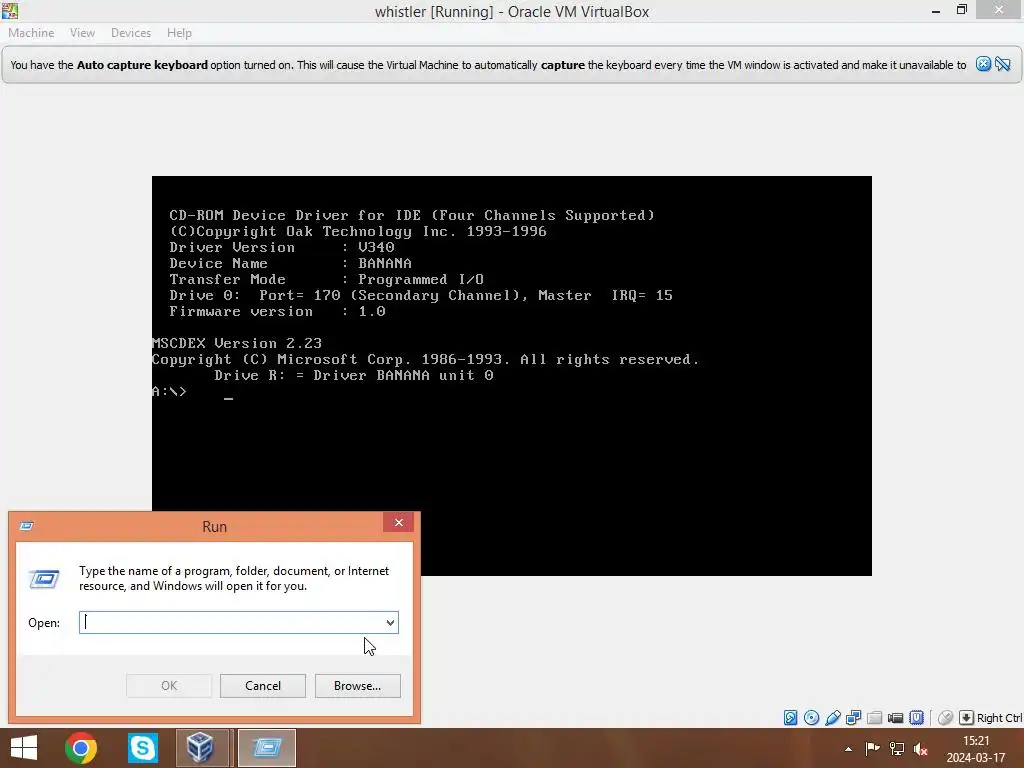Launch Google Chrome from taskbar
Screen dimensions: 1024x768
81,748
